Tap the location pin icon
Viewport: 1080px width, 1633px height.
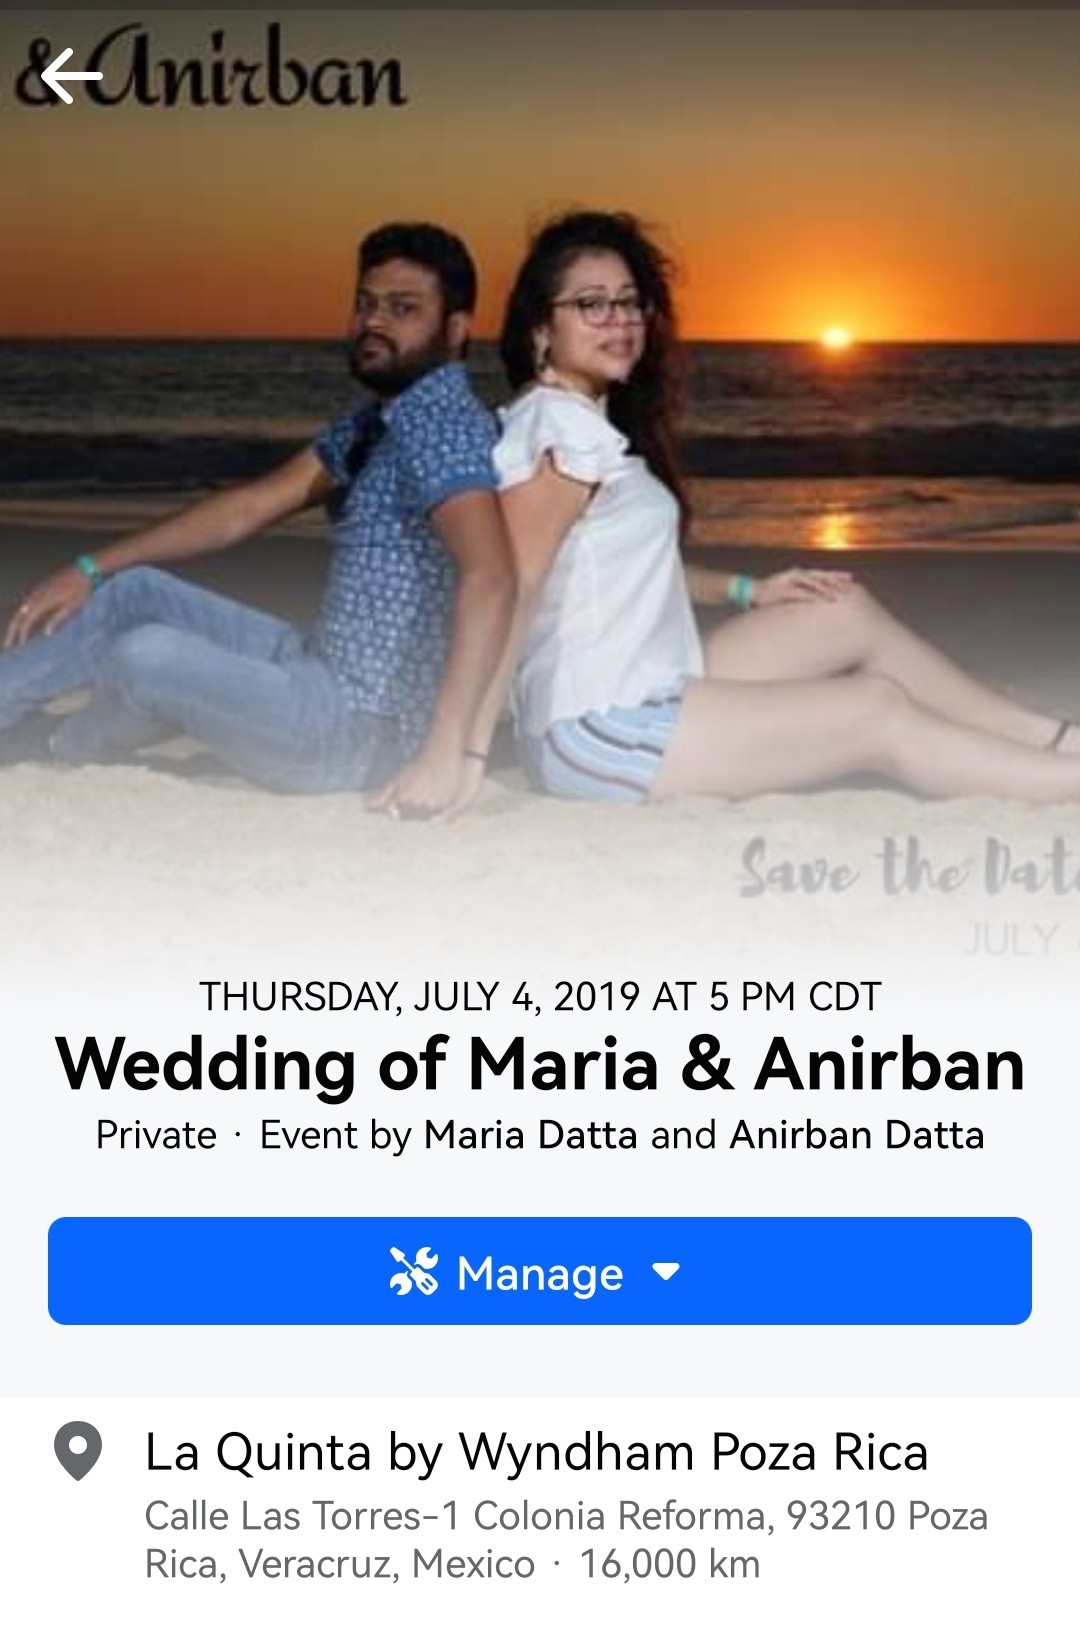(78, 1451)
